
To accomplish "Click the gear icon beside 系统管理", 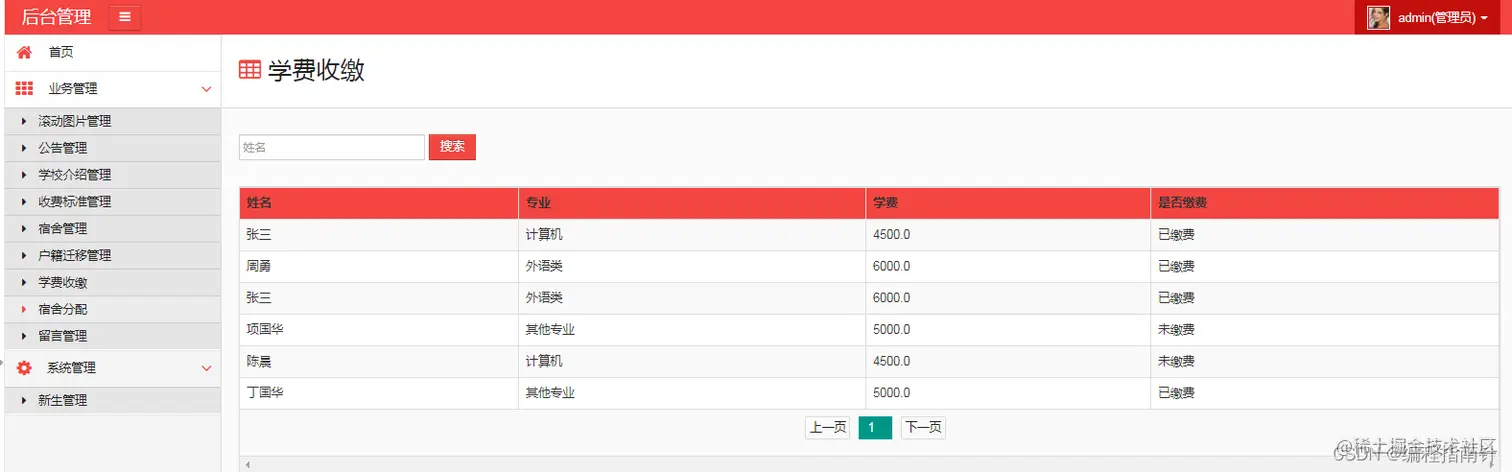I will tap(25, 368).
